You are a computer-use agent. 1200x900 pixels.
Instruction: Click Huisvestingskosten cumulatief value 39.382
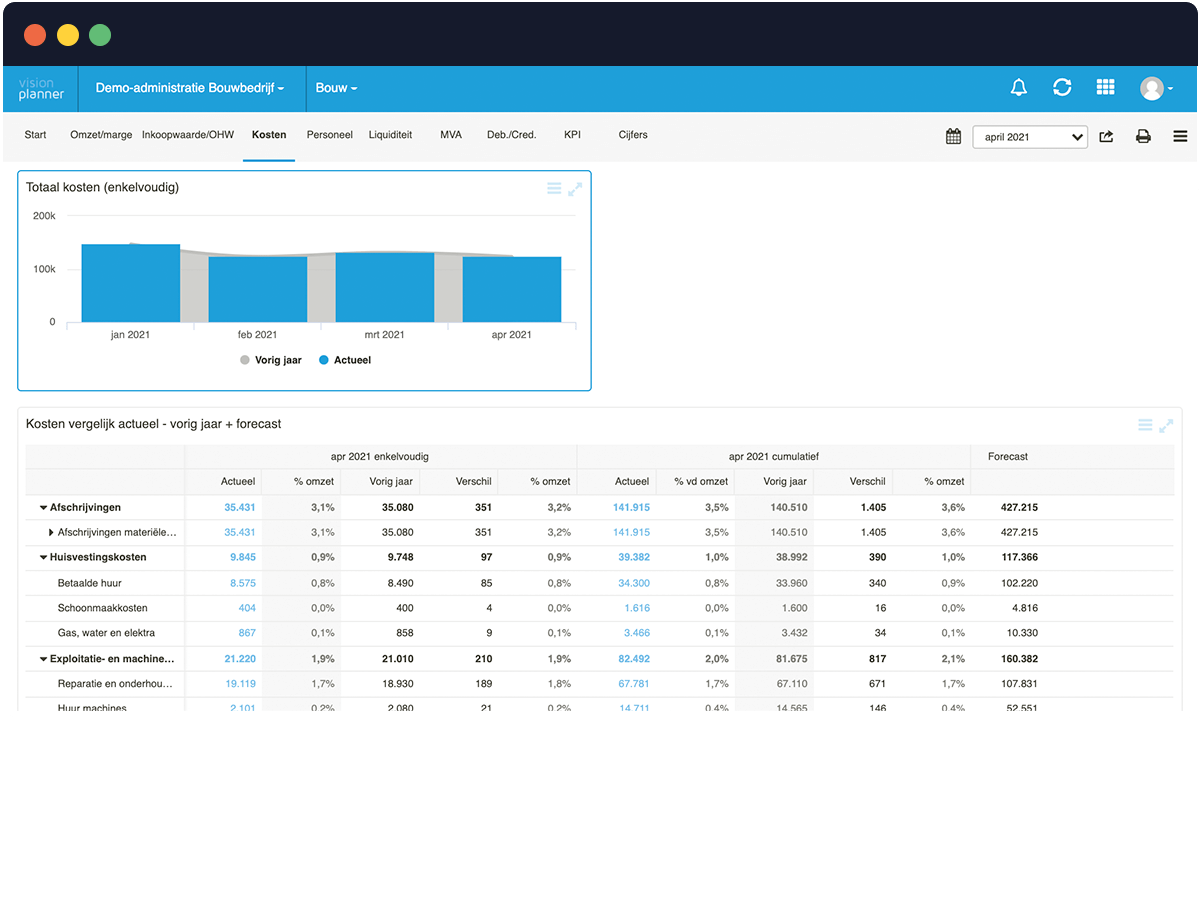(x=634, y=558)
